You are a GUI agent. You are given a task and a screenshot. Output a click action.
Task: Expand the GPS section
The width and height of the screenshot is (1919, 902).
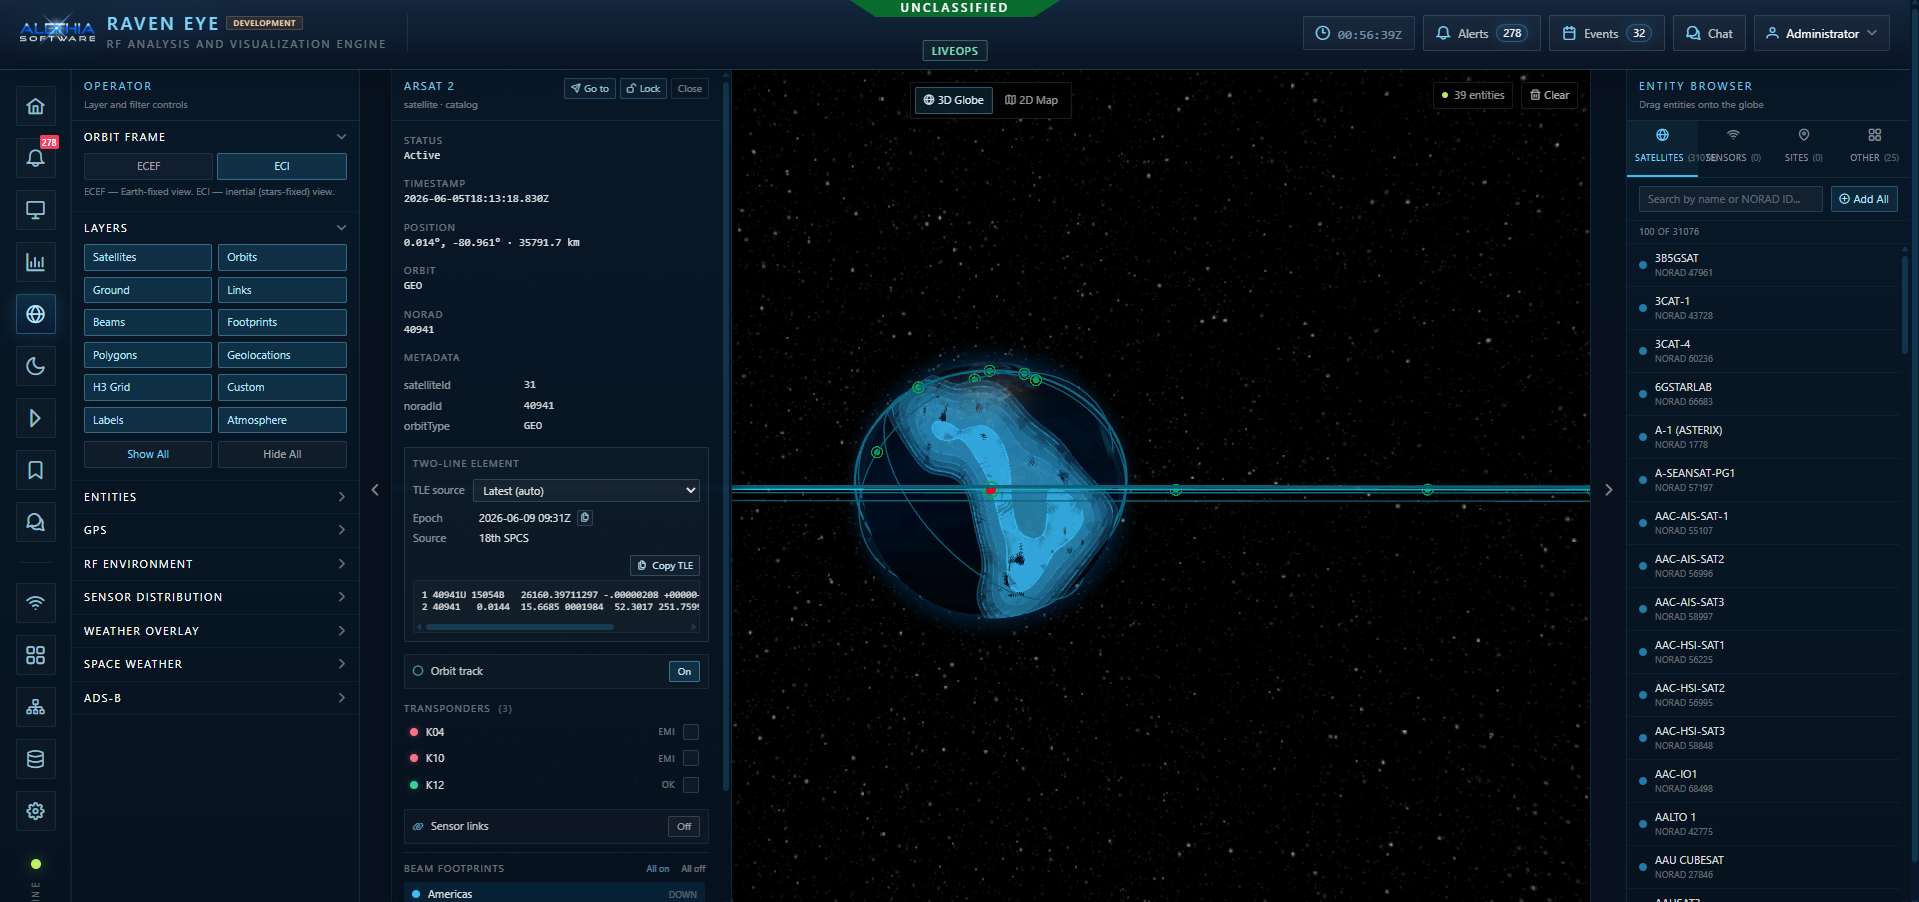tap(215, 530)
